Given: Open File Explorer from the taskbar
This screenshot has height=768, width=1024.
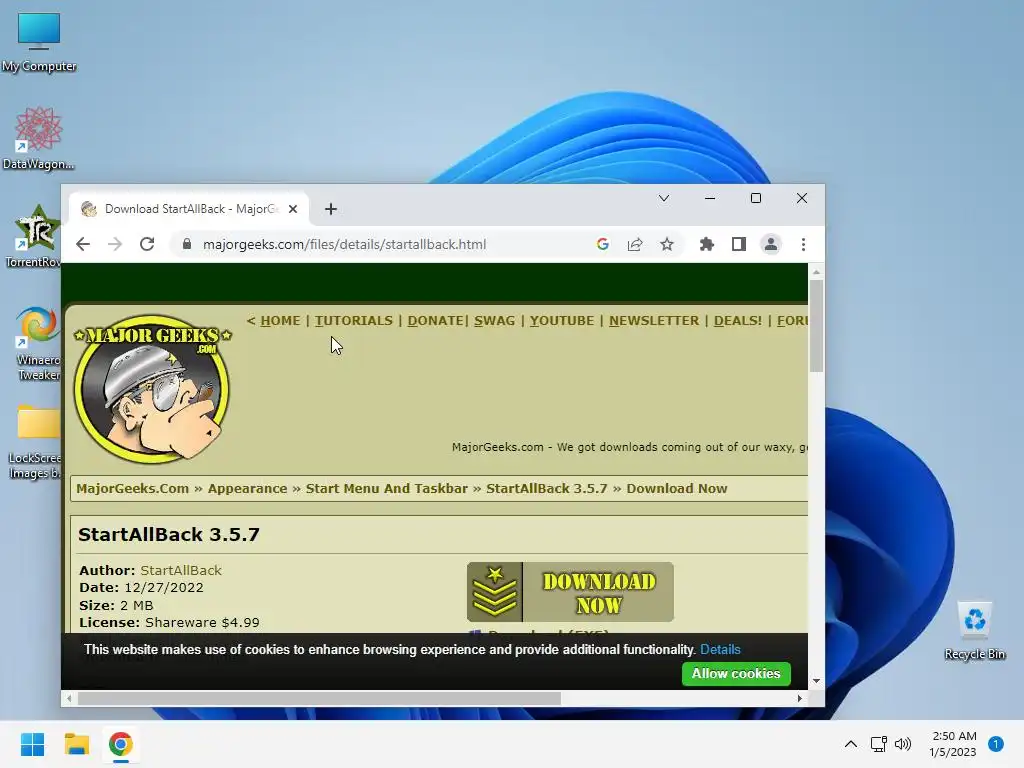Looking at the screenshot, I should click(76, 744).
